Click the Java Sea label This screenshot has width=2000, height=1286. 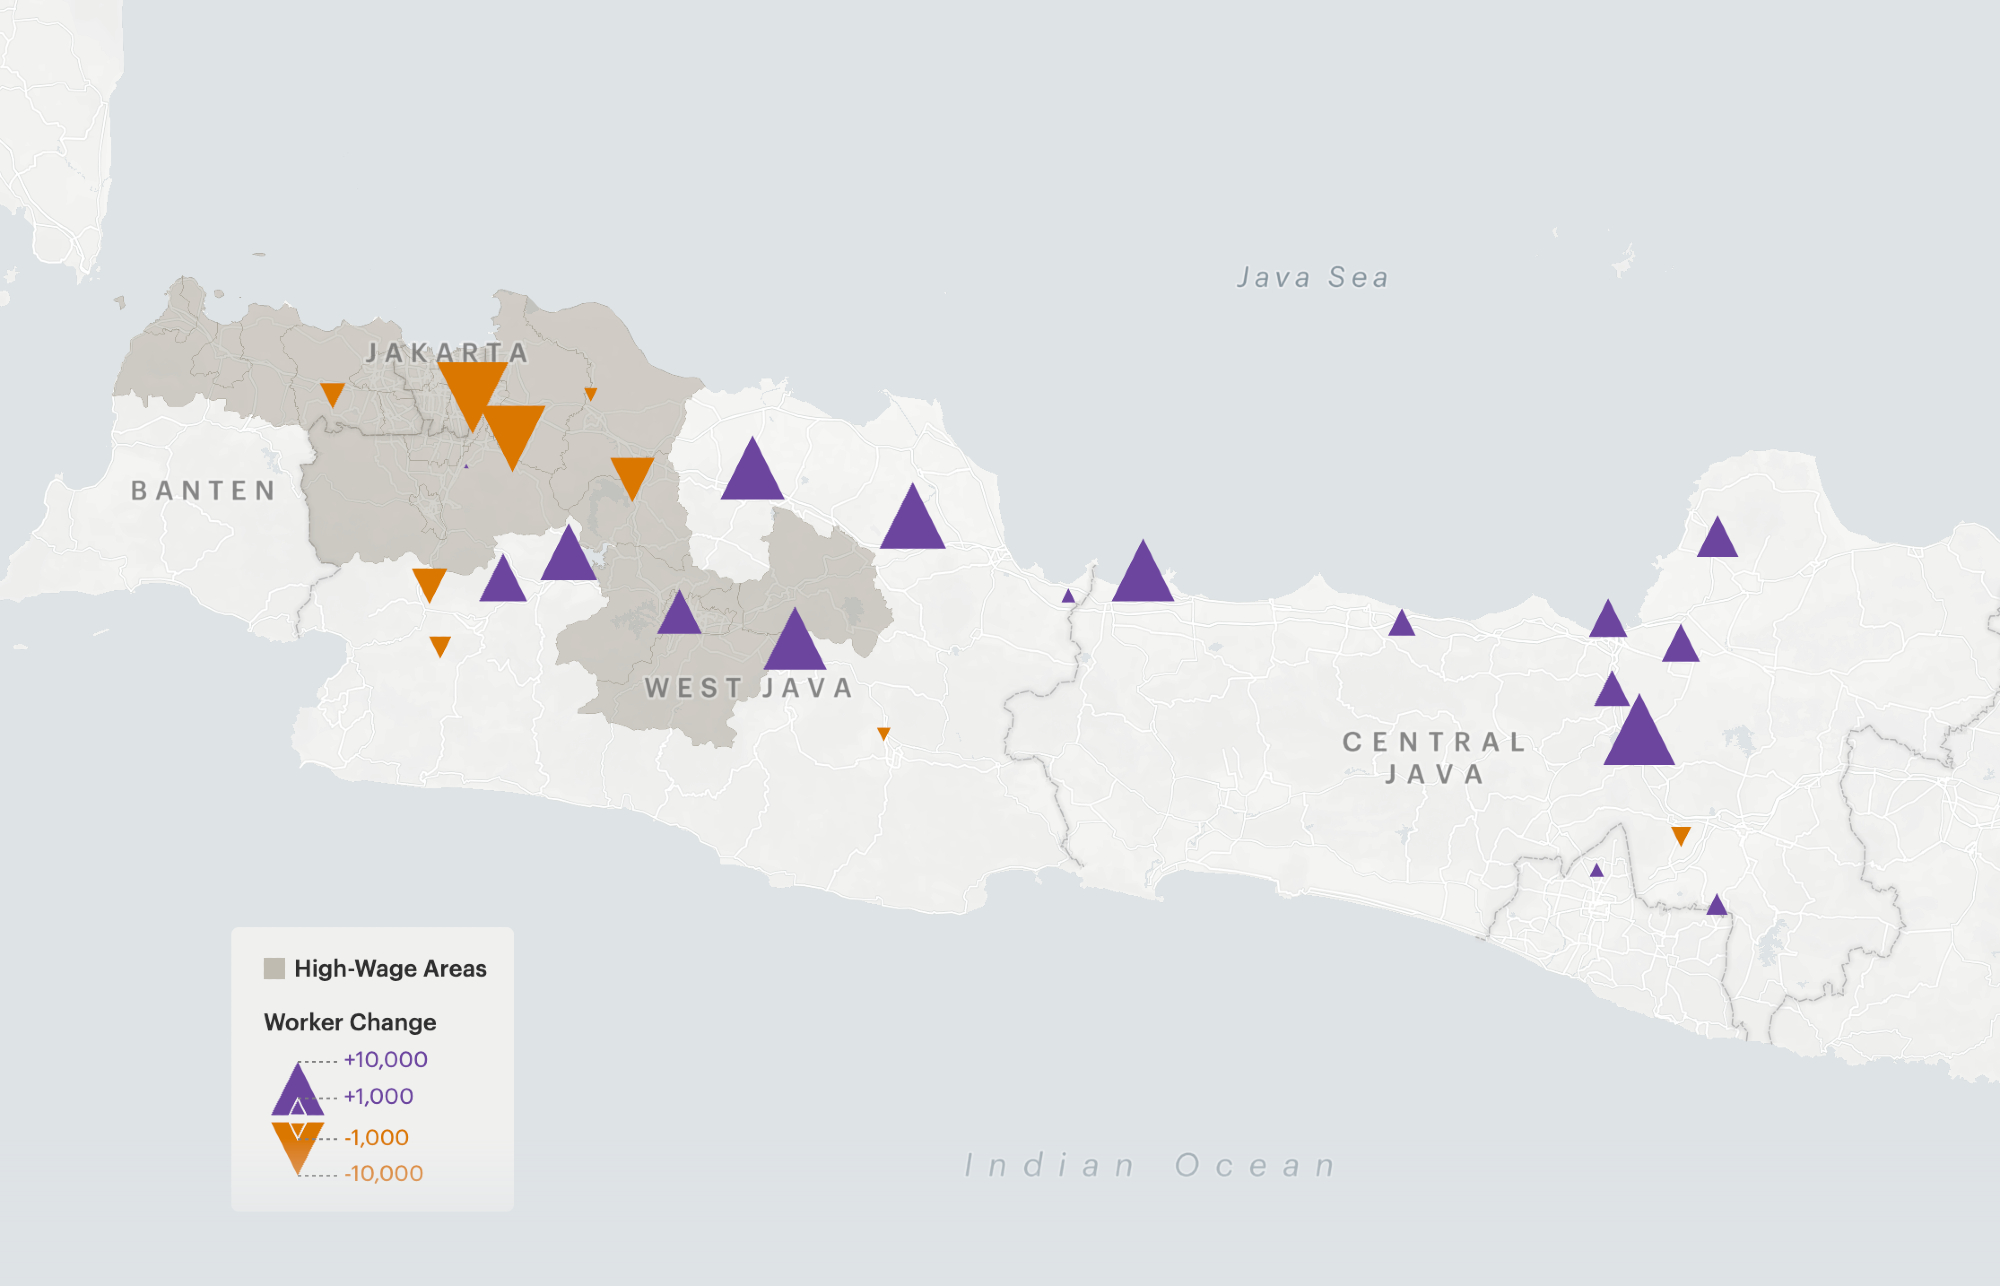pyautogui.click(x=1312, y=277)
